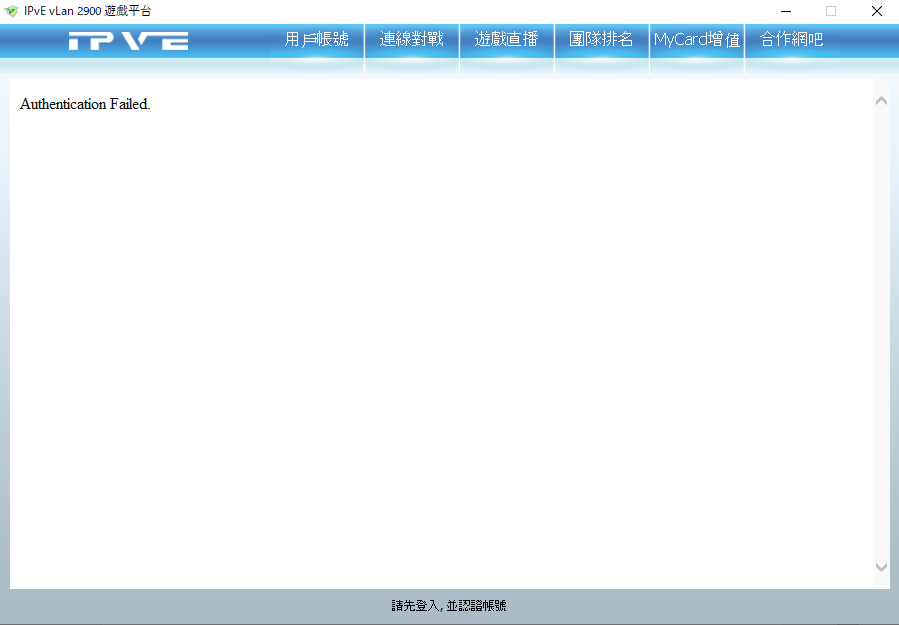
Task: Maximize the IPvE vLan window
Action: click(x=831, y=11)
